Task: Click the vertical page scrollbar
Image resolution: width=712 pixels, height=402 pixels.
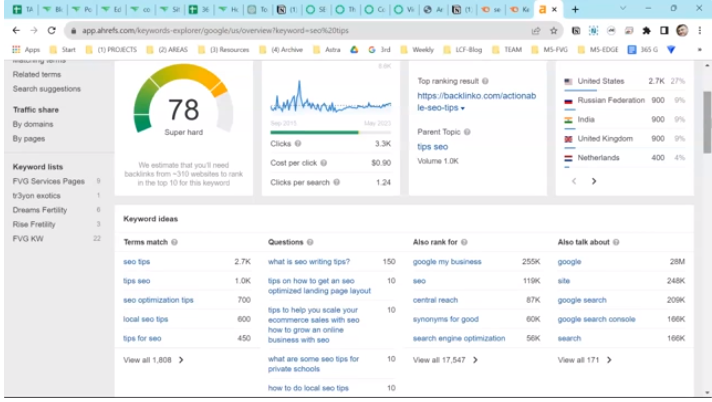Action: (707, 123)
